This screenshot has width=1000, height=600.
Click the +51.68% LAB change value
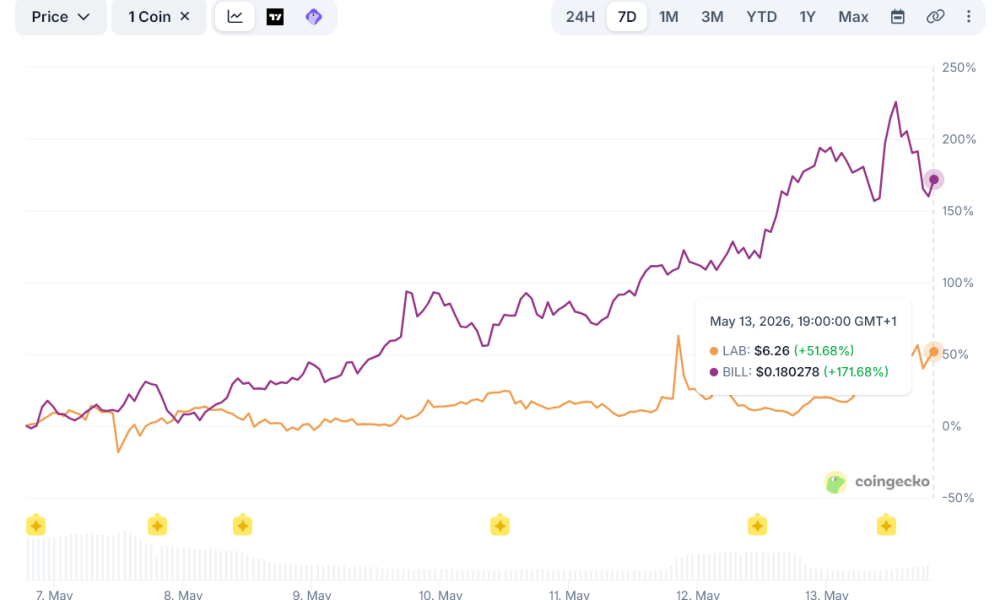(x=823, y=351)
